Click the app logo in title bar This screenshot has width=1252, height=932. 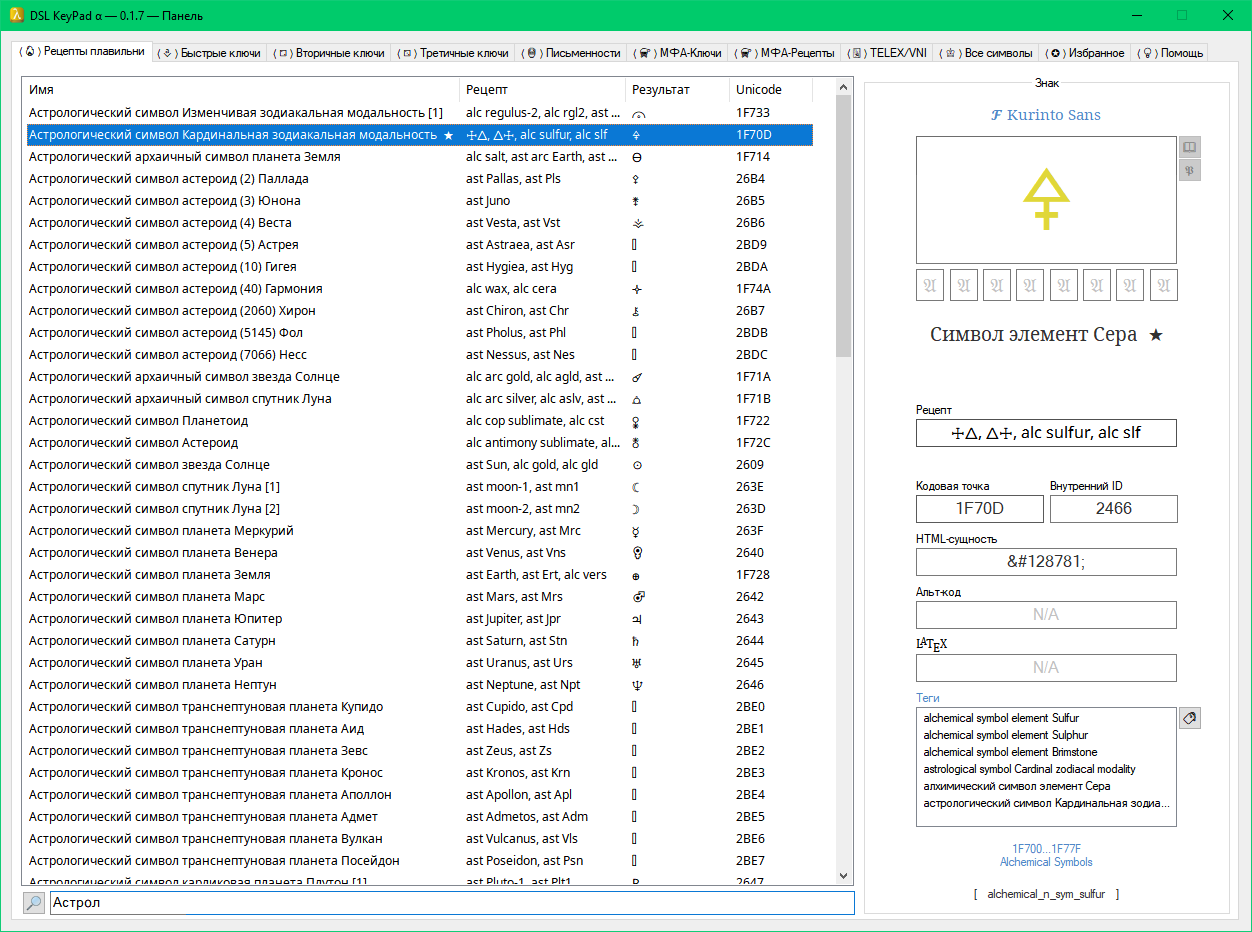(x=16, y=15)
